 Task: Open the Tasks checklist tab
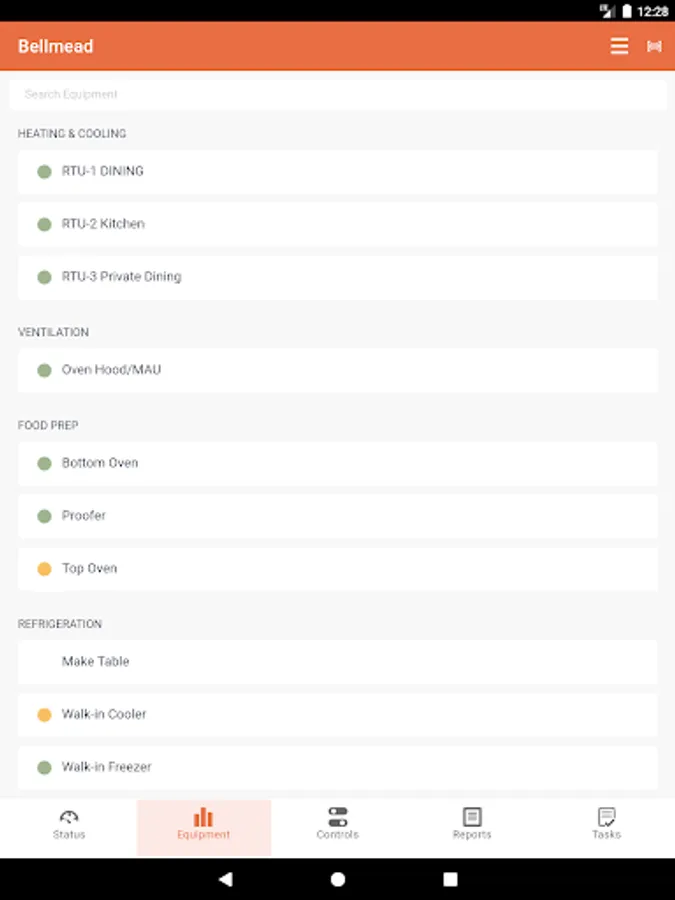coord(606,824)
